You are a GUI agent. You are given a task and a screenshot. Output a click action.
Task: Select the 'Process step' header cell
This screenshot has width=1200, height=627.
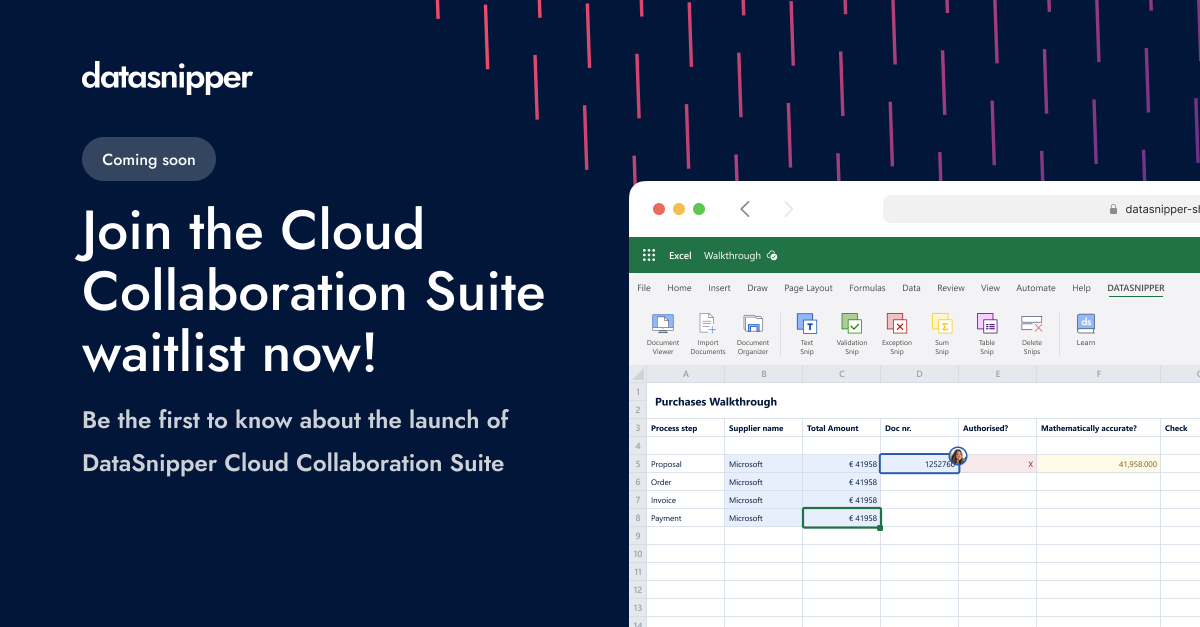point(686,428)
